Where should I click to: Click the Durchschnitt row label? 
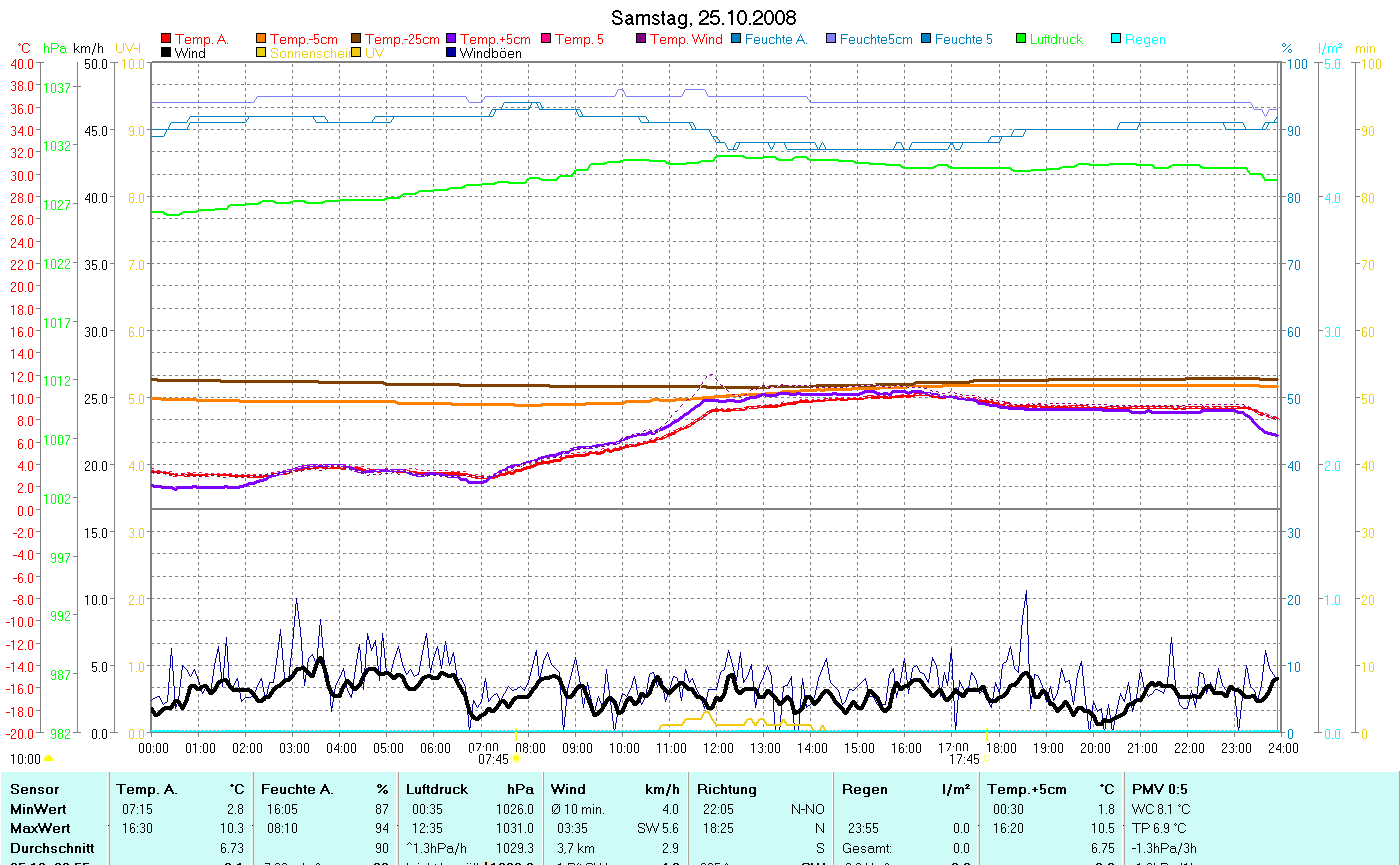(x=52, y=848)
